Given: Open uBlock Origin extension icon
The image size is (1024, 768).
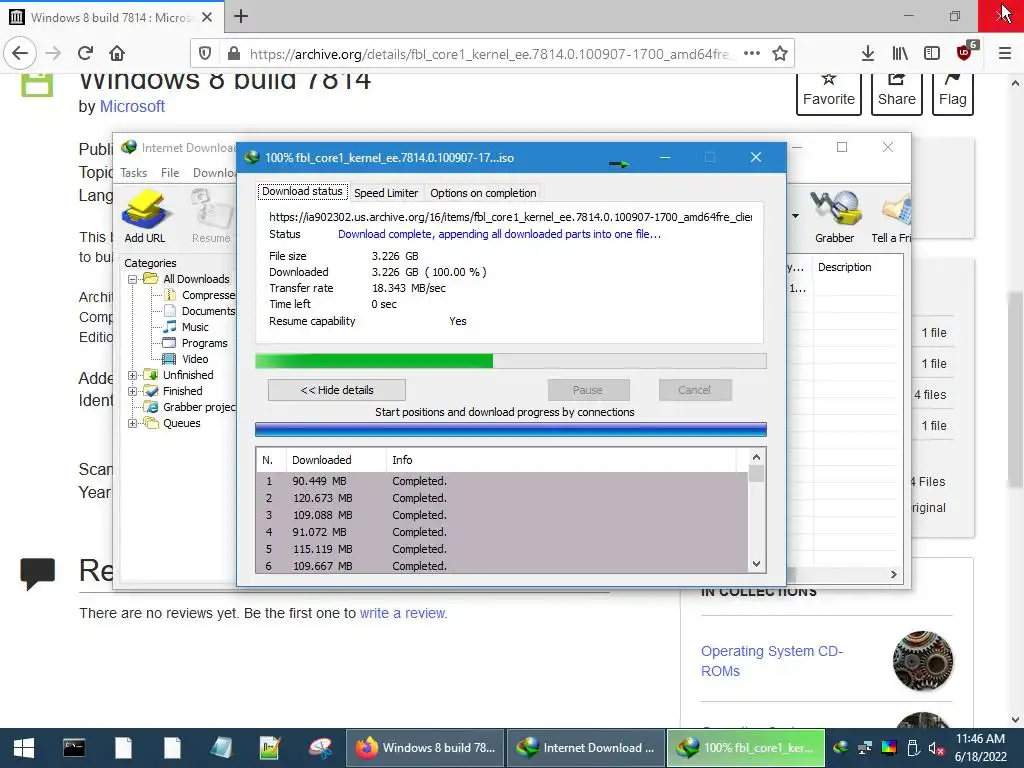Looking at the screenshot, I should (965, 52).
